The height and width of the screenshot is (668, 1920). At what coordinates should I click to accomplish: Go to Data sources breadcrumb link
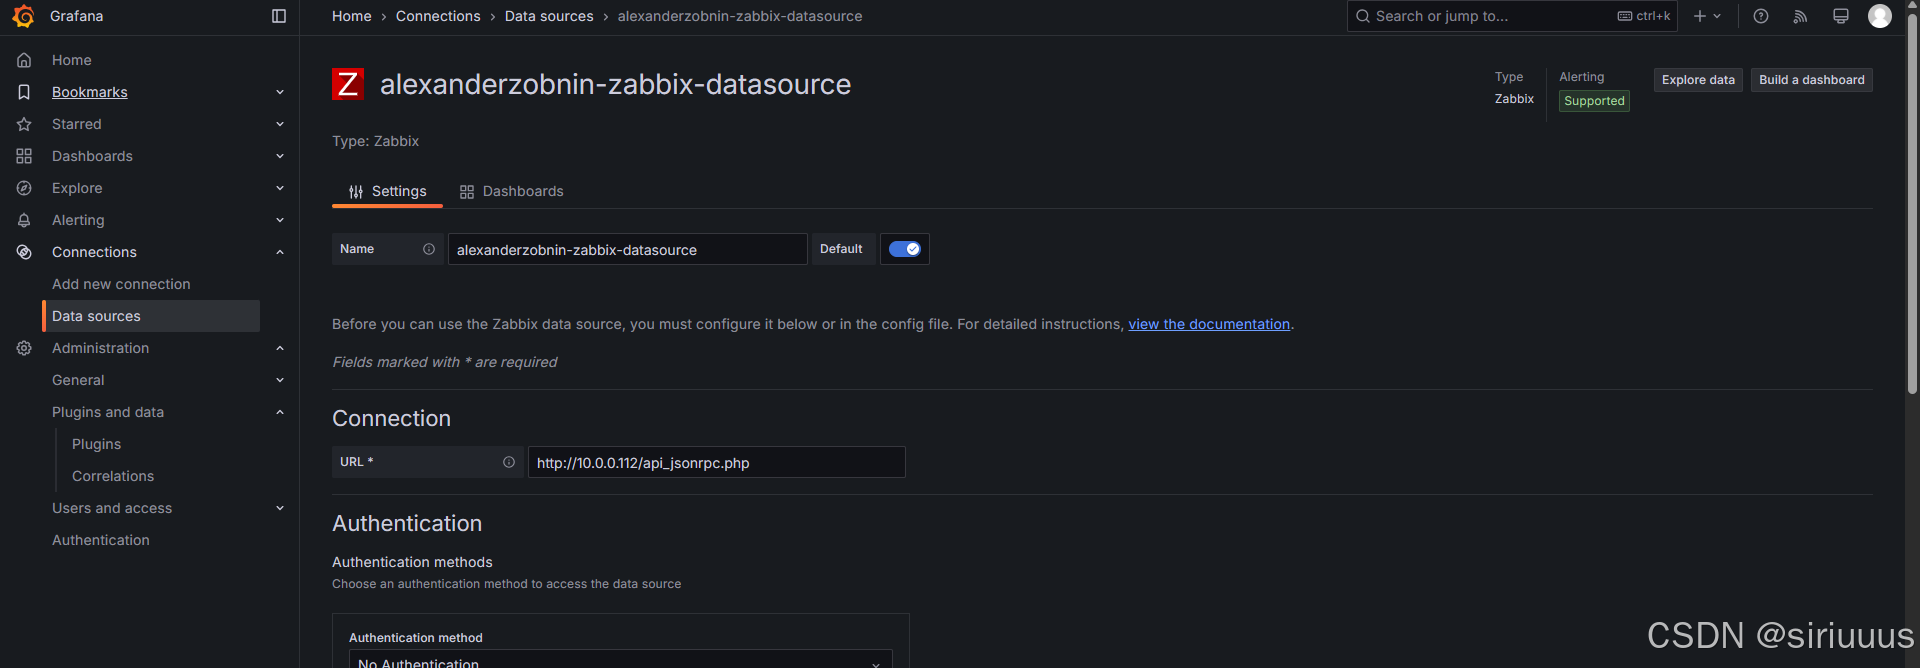(x=549, y=16)
